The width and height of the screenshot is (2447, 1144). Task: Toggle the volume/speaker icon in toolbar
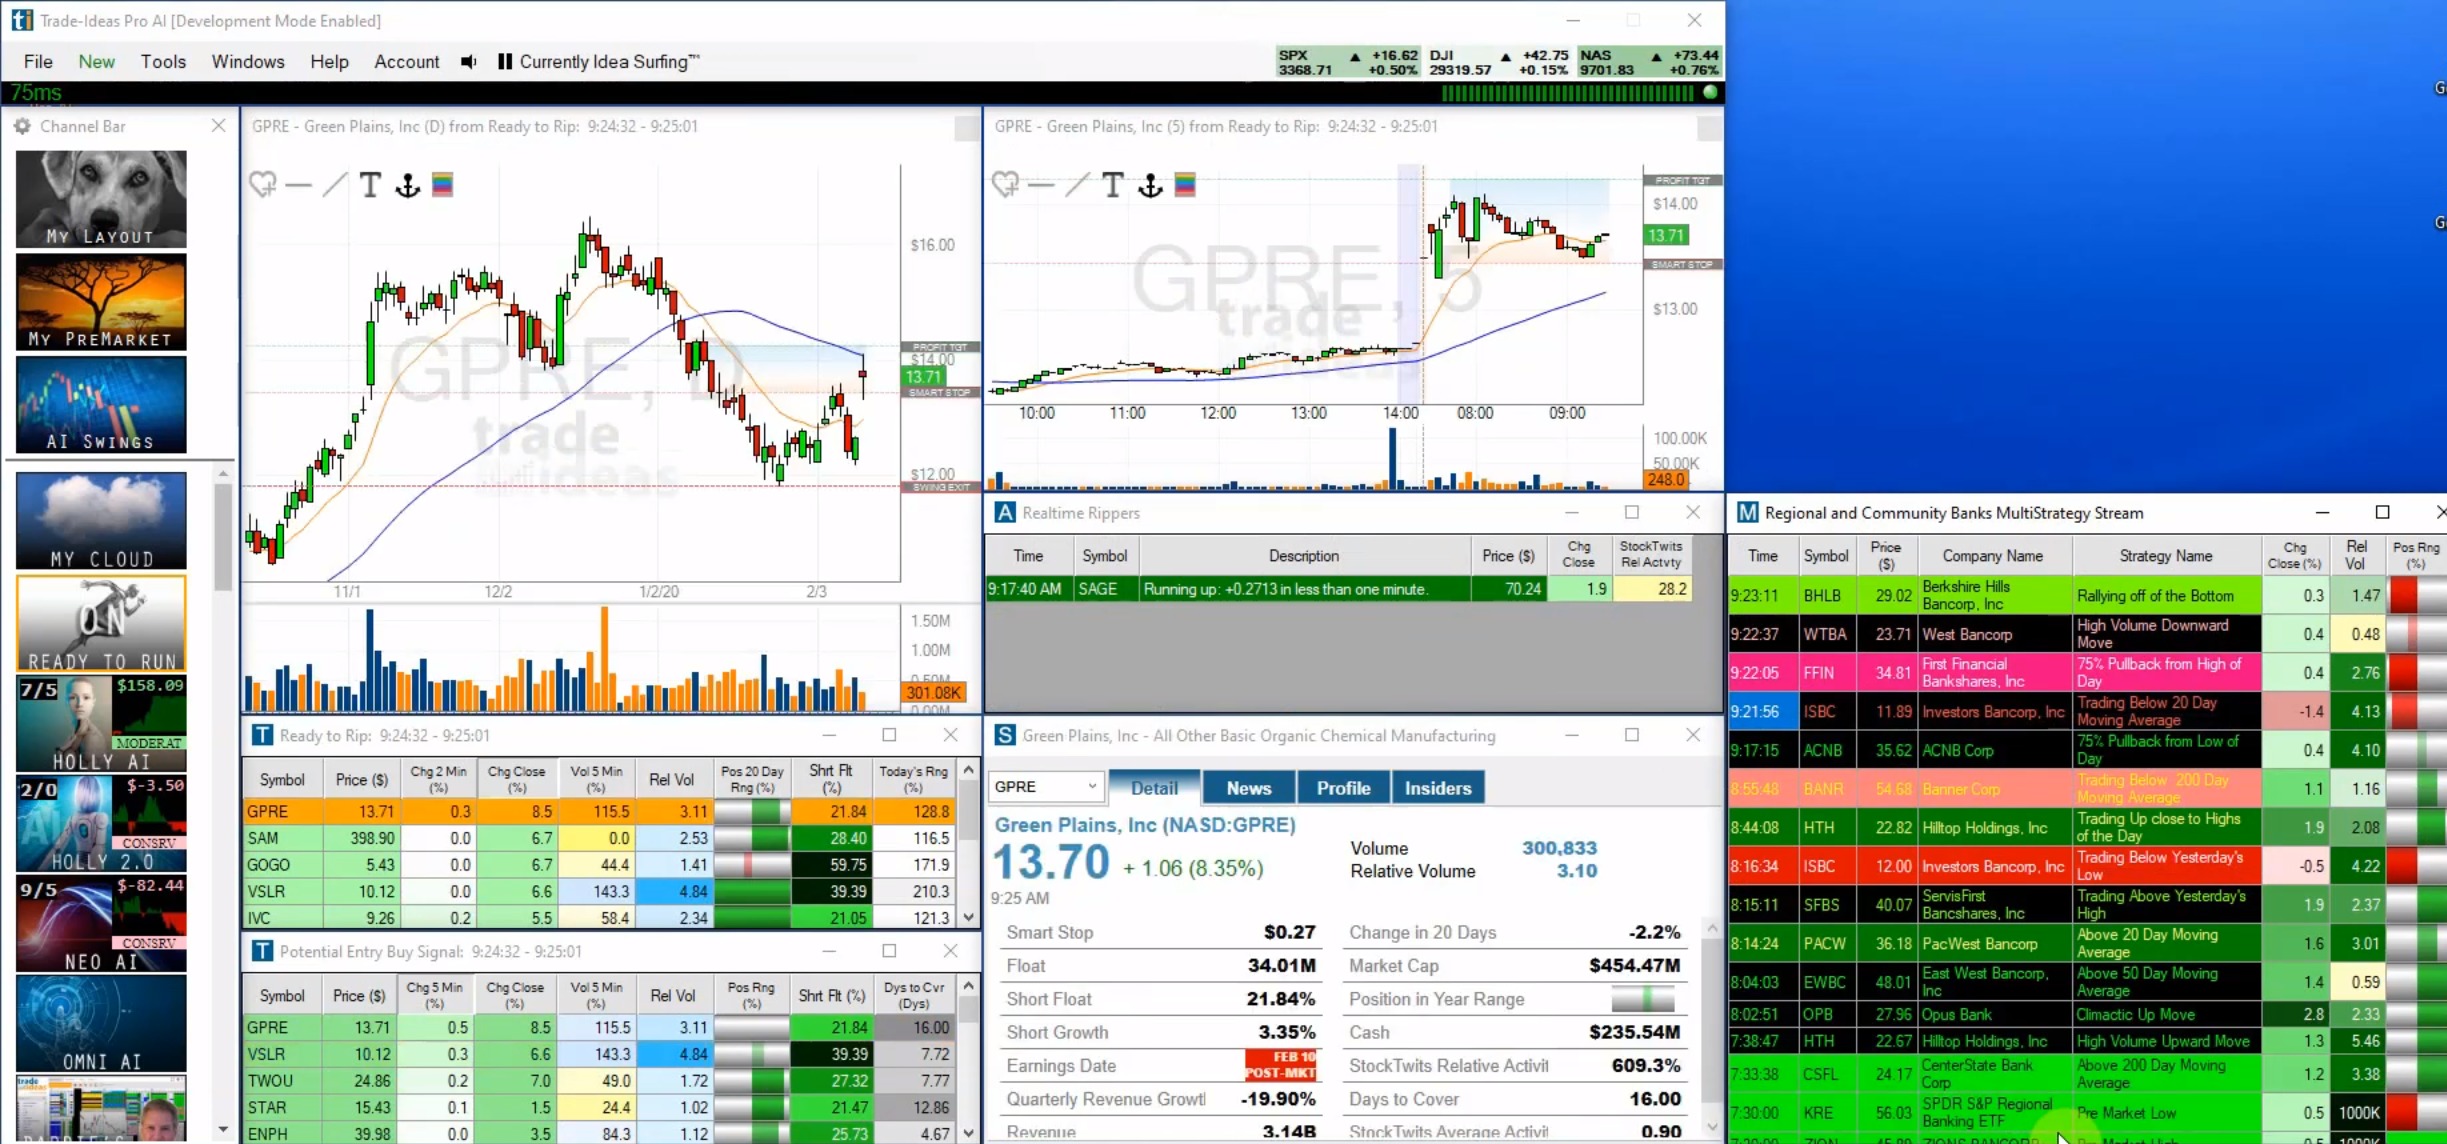pos(468,61)
